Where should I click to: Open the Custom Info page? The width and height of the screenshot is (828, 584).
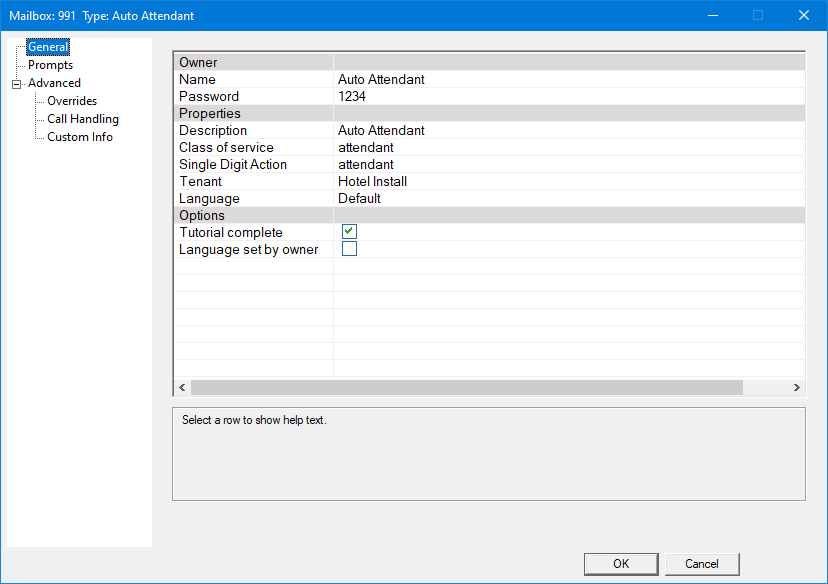(80, 137)
